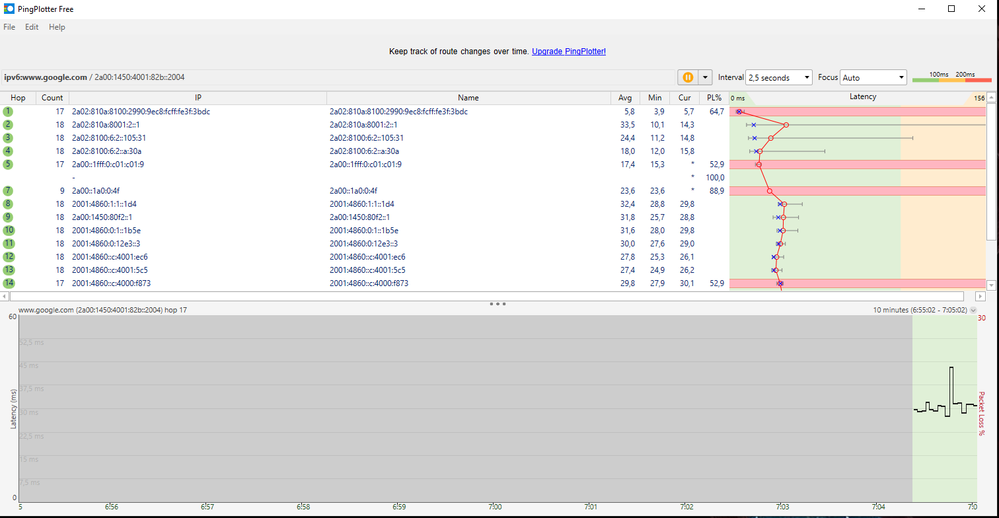Select the green hop 5 circle icon
Viewport: 999px width, 518px height.
coord(8,164)
